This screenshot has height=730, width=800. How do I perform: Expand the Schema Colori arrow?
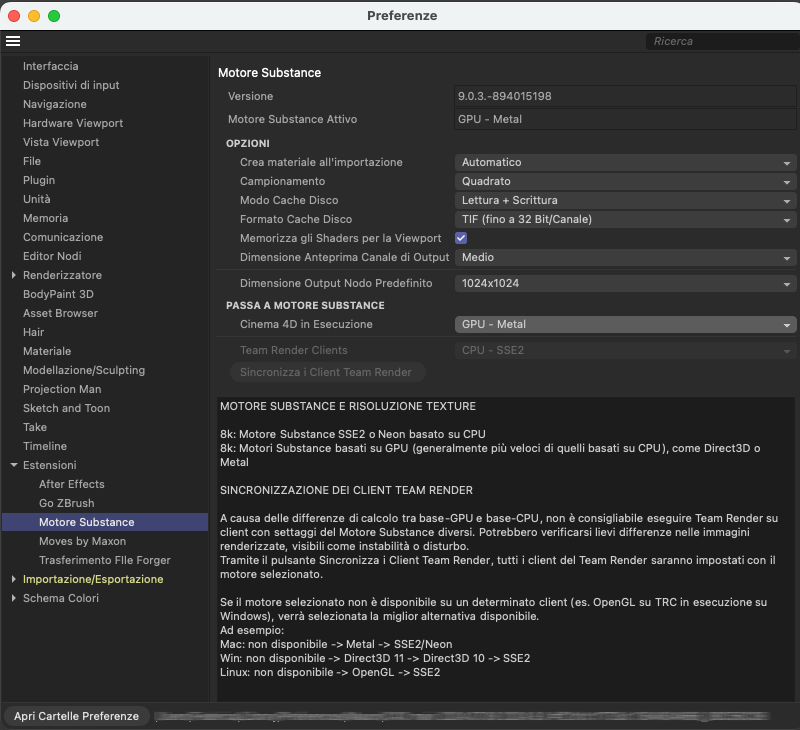pos(14,598)
